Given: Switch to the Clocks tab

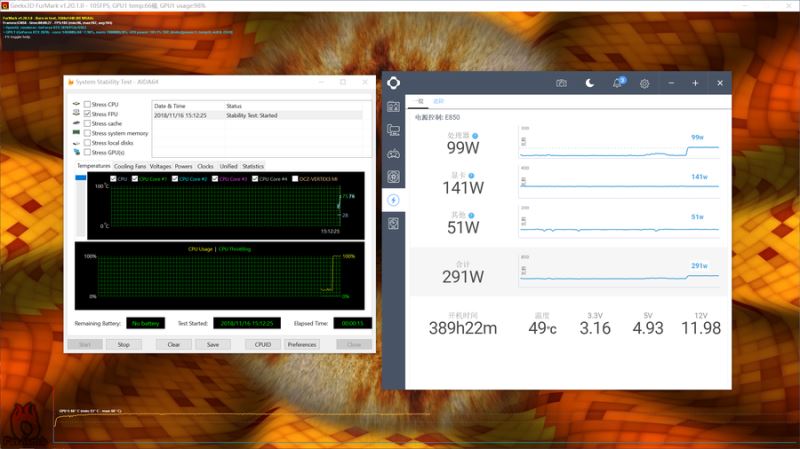Looking at the screenshot, I should click(205, 166).
